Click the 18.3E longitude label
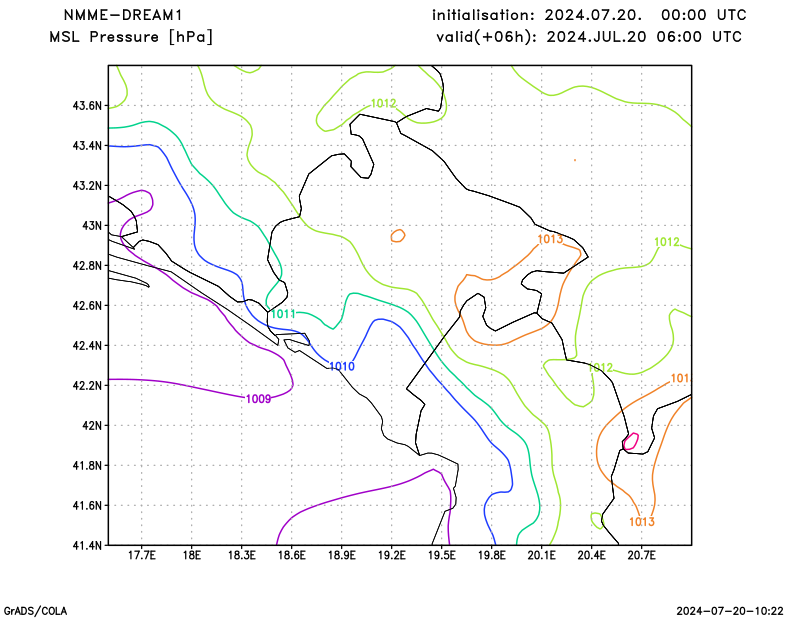This screenshot has height=618, width=800. pos(241,555)
